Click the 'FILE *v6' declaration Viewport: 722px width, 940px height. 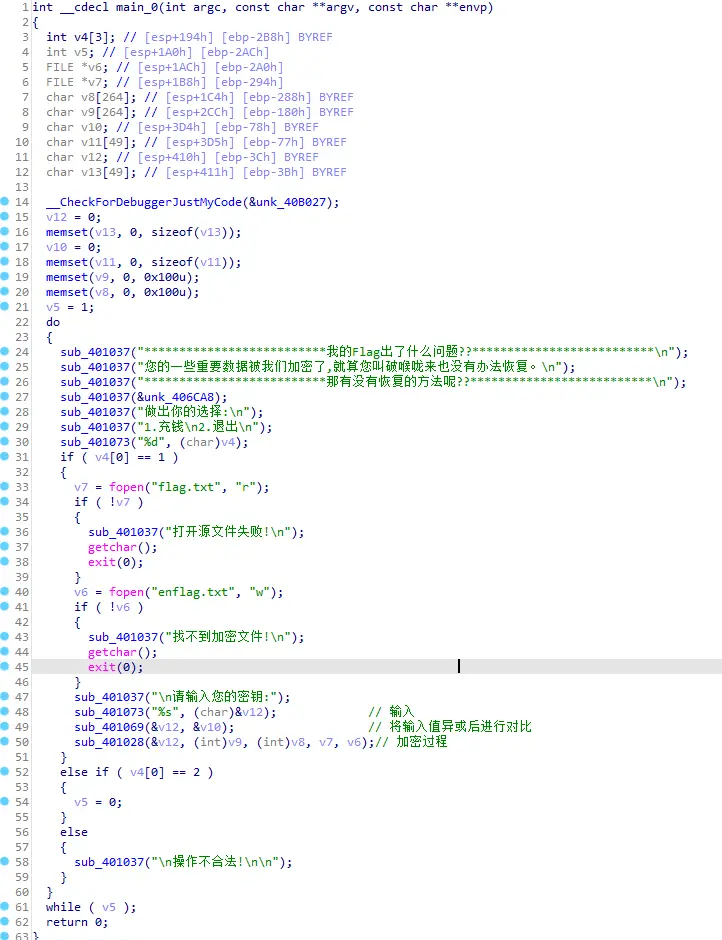click(77, 67)
